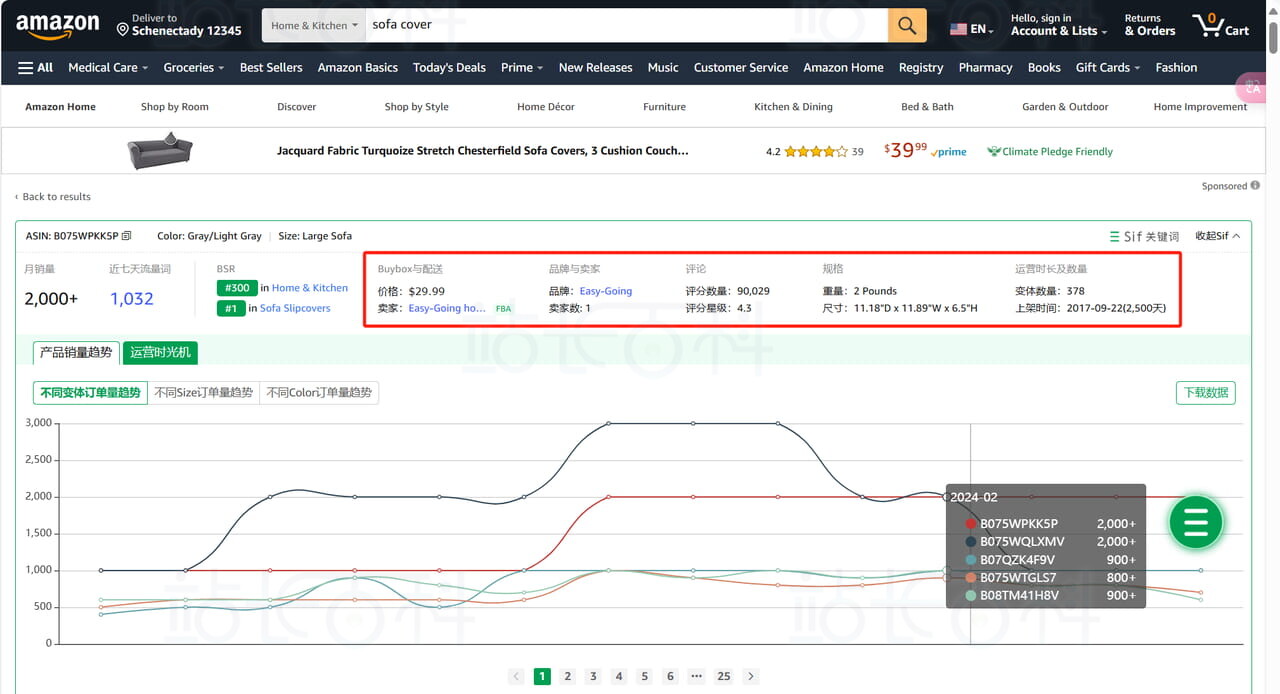
Task: Open the Easy-Going brand link
Action: coord(606,291)
